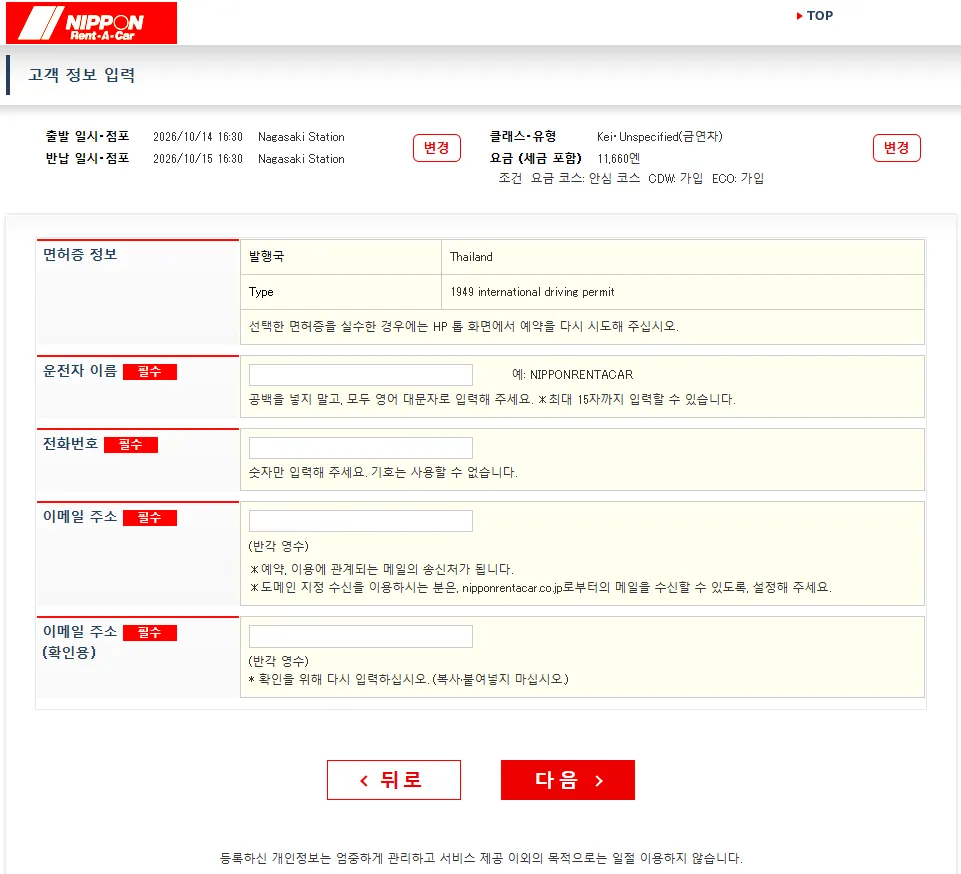Viewport: 961px width, 874px height.
Task: Click the 발행국 row label
Action: click(266, 256)
